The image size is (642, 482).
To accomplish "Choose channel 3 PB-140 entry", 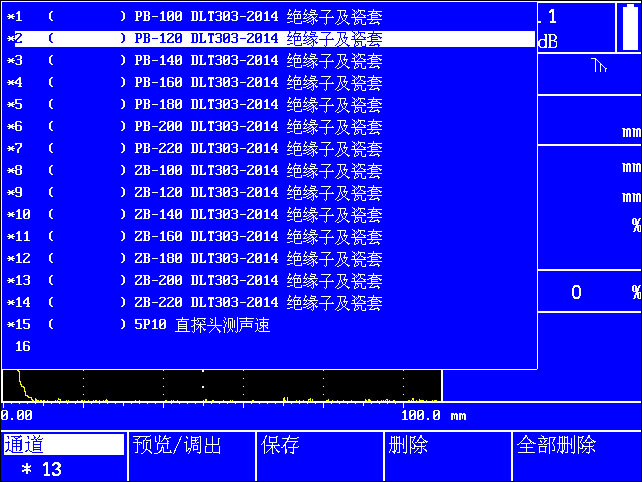I will 269,61.
